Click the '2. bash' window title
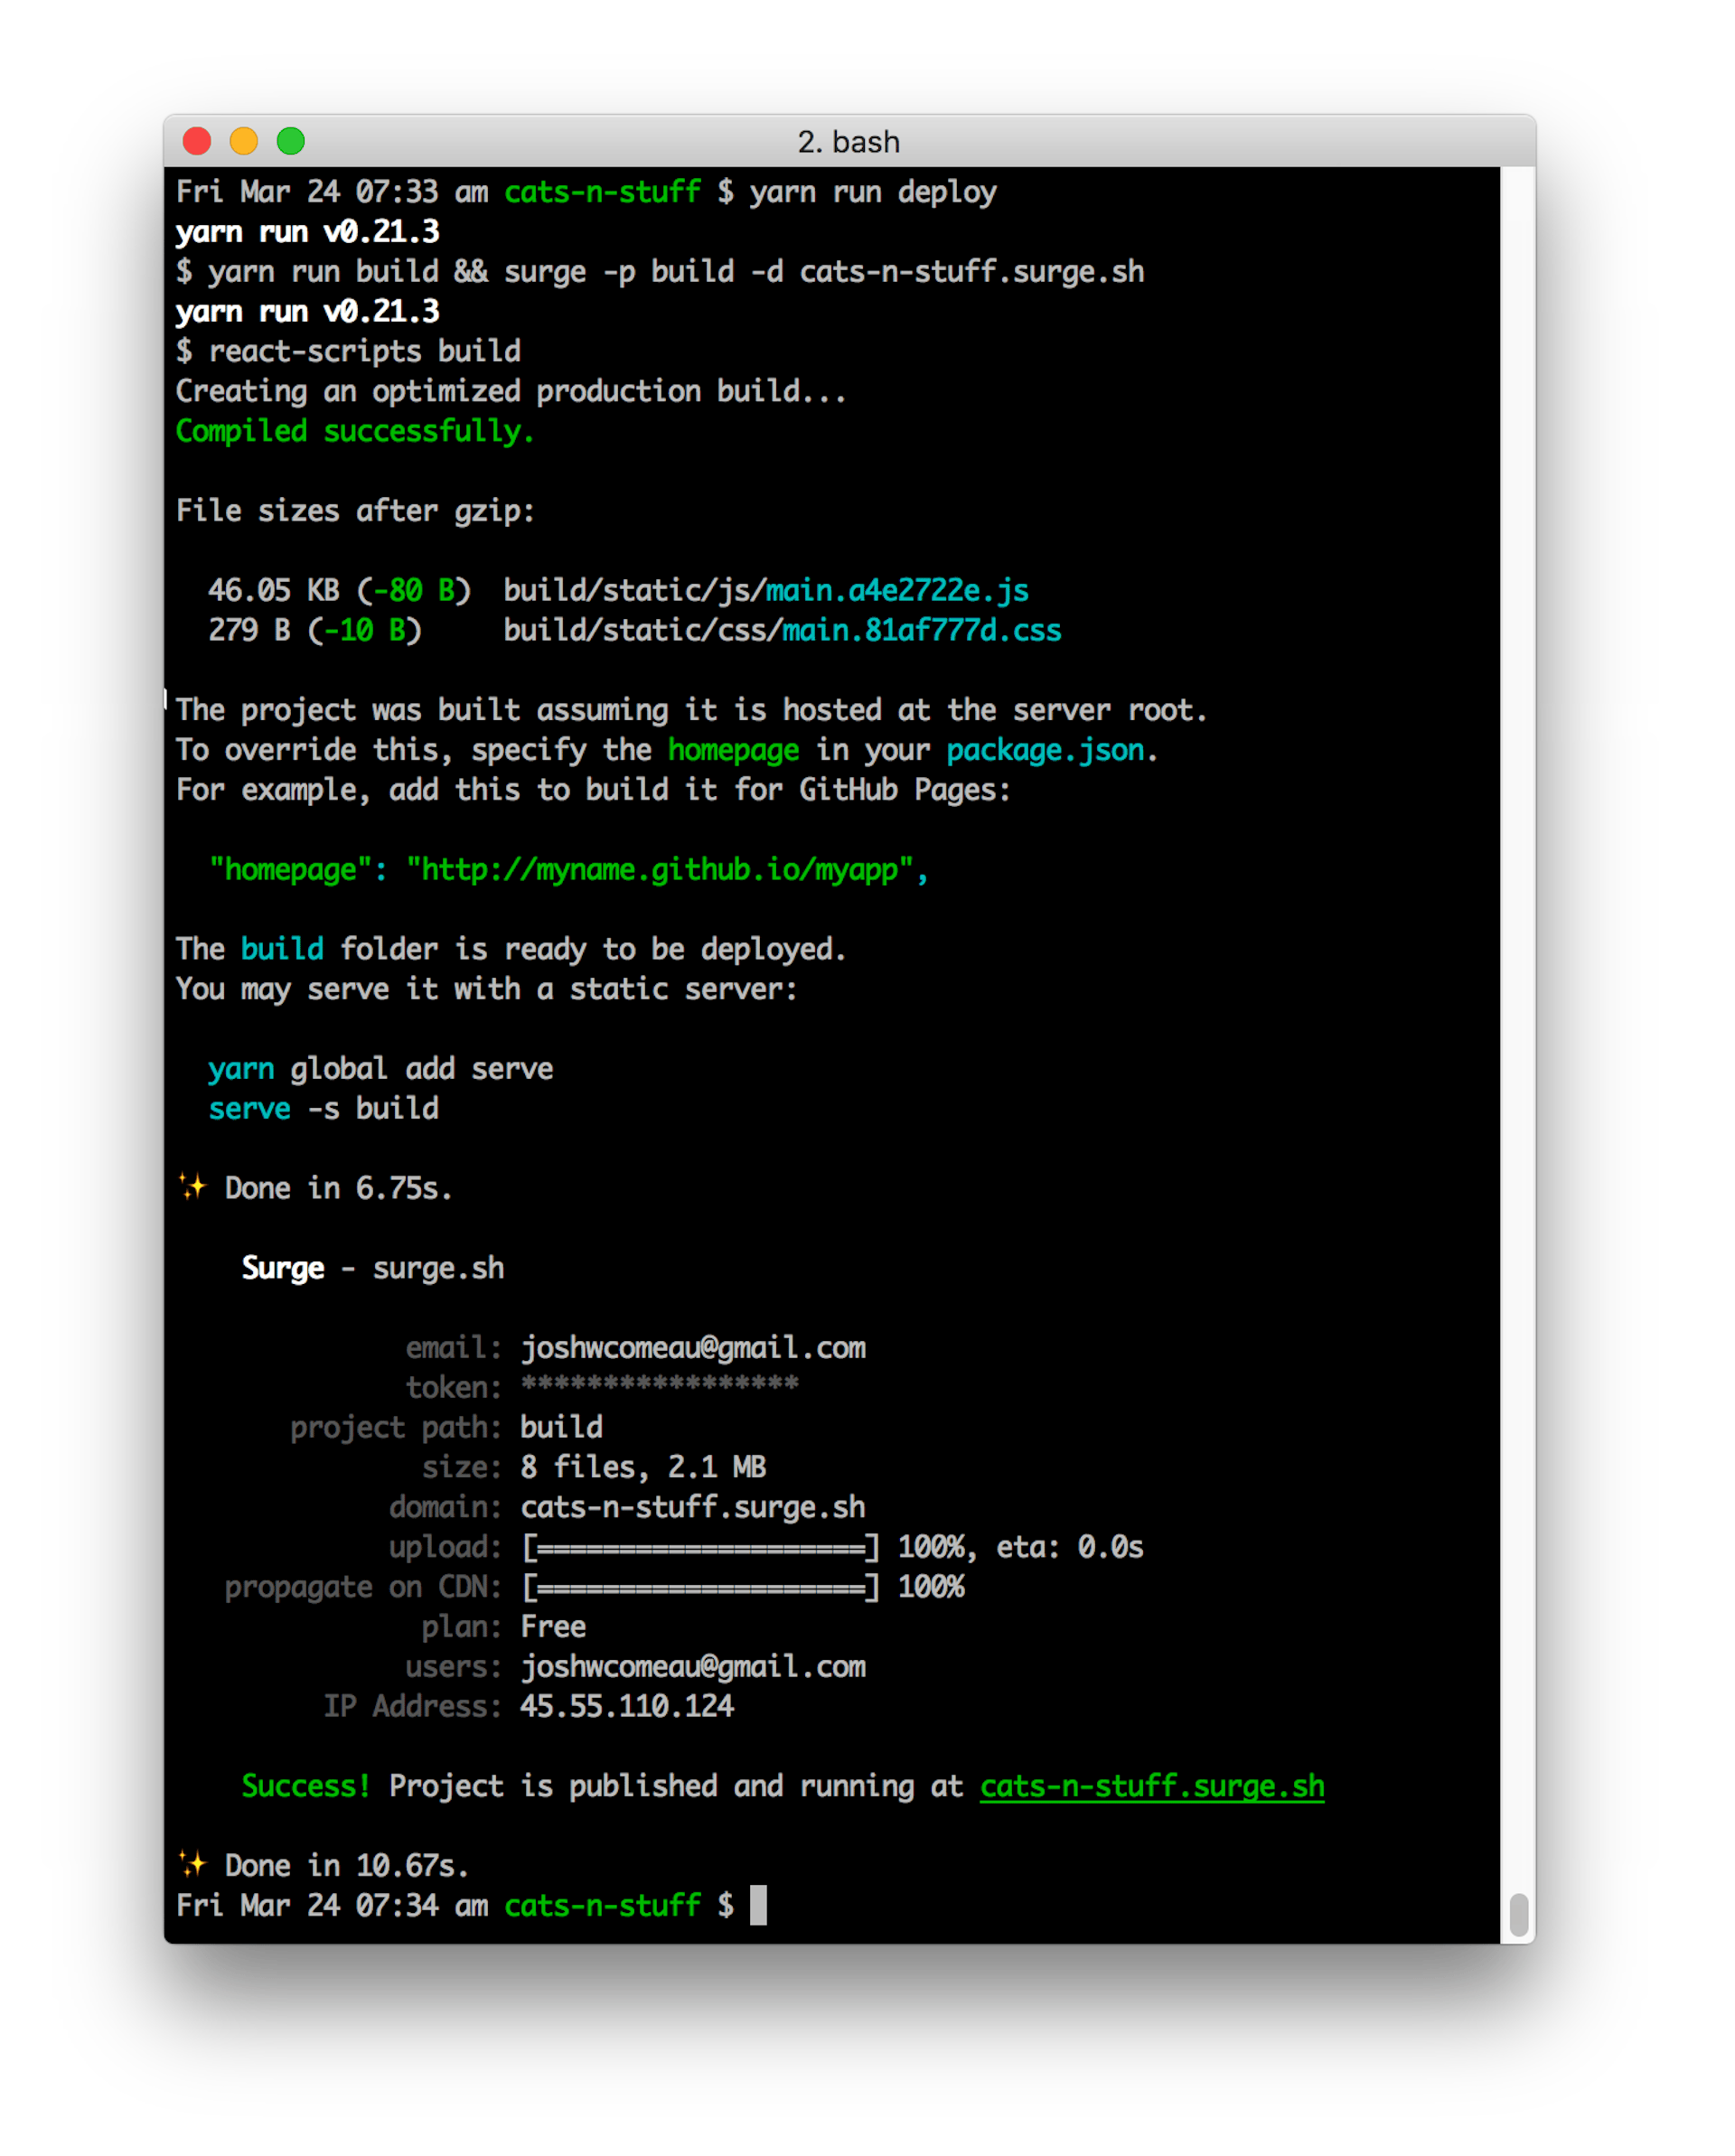The width and height of the screenshot is (1735, 2156). pos(848,142)
